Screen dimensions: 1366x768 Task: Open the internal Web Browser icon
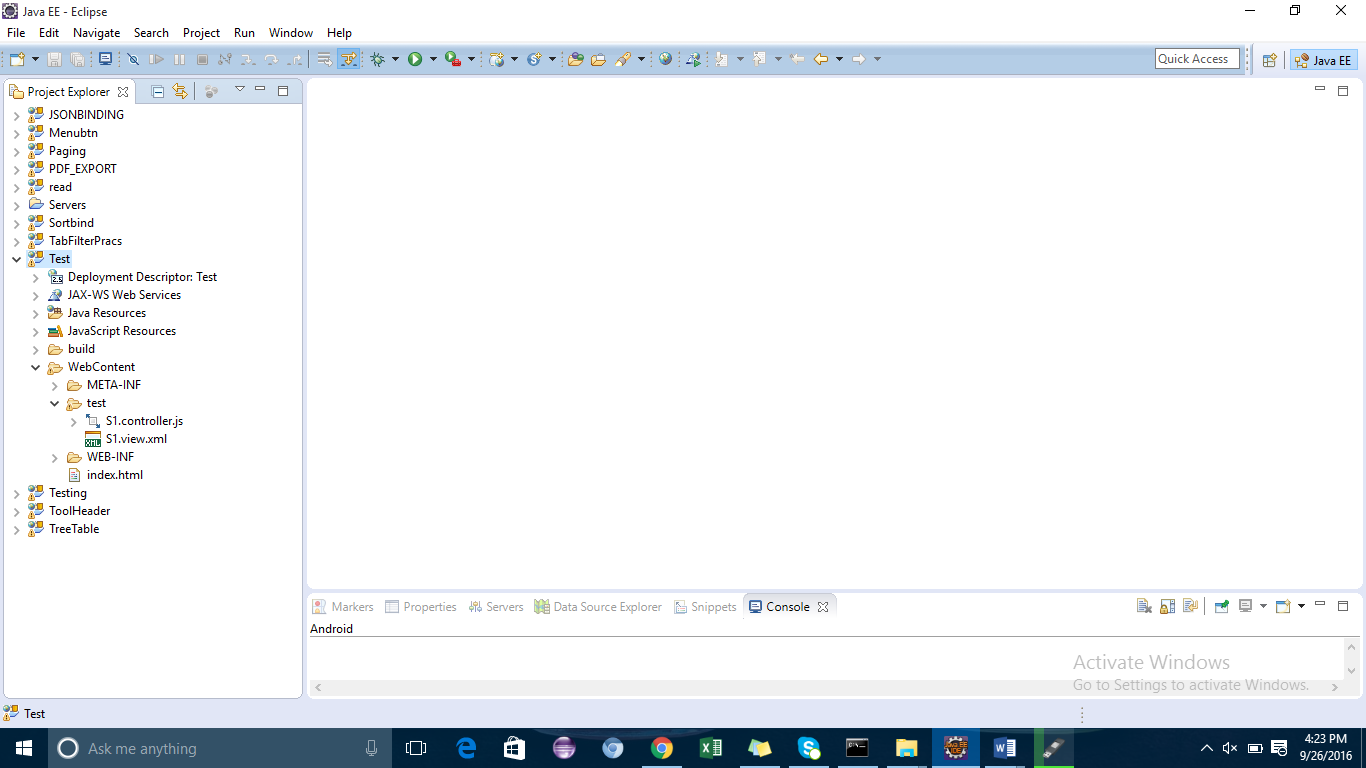[x=665, y=59]
